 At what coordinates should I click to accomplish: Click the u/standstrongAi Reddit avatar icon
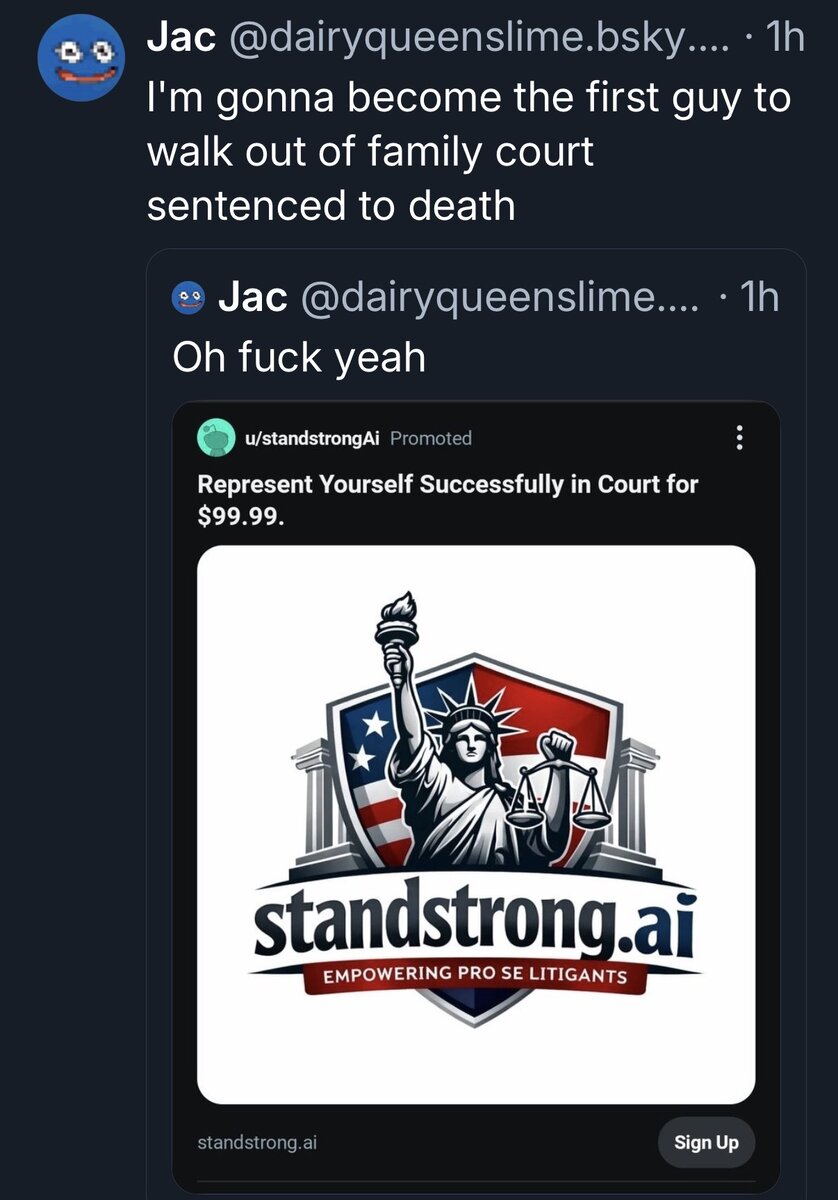213,438
